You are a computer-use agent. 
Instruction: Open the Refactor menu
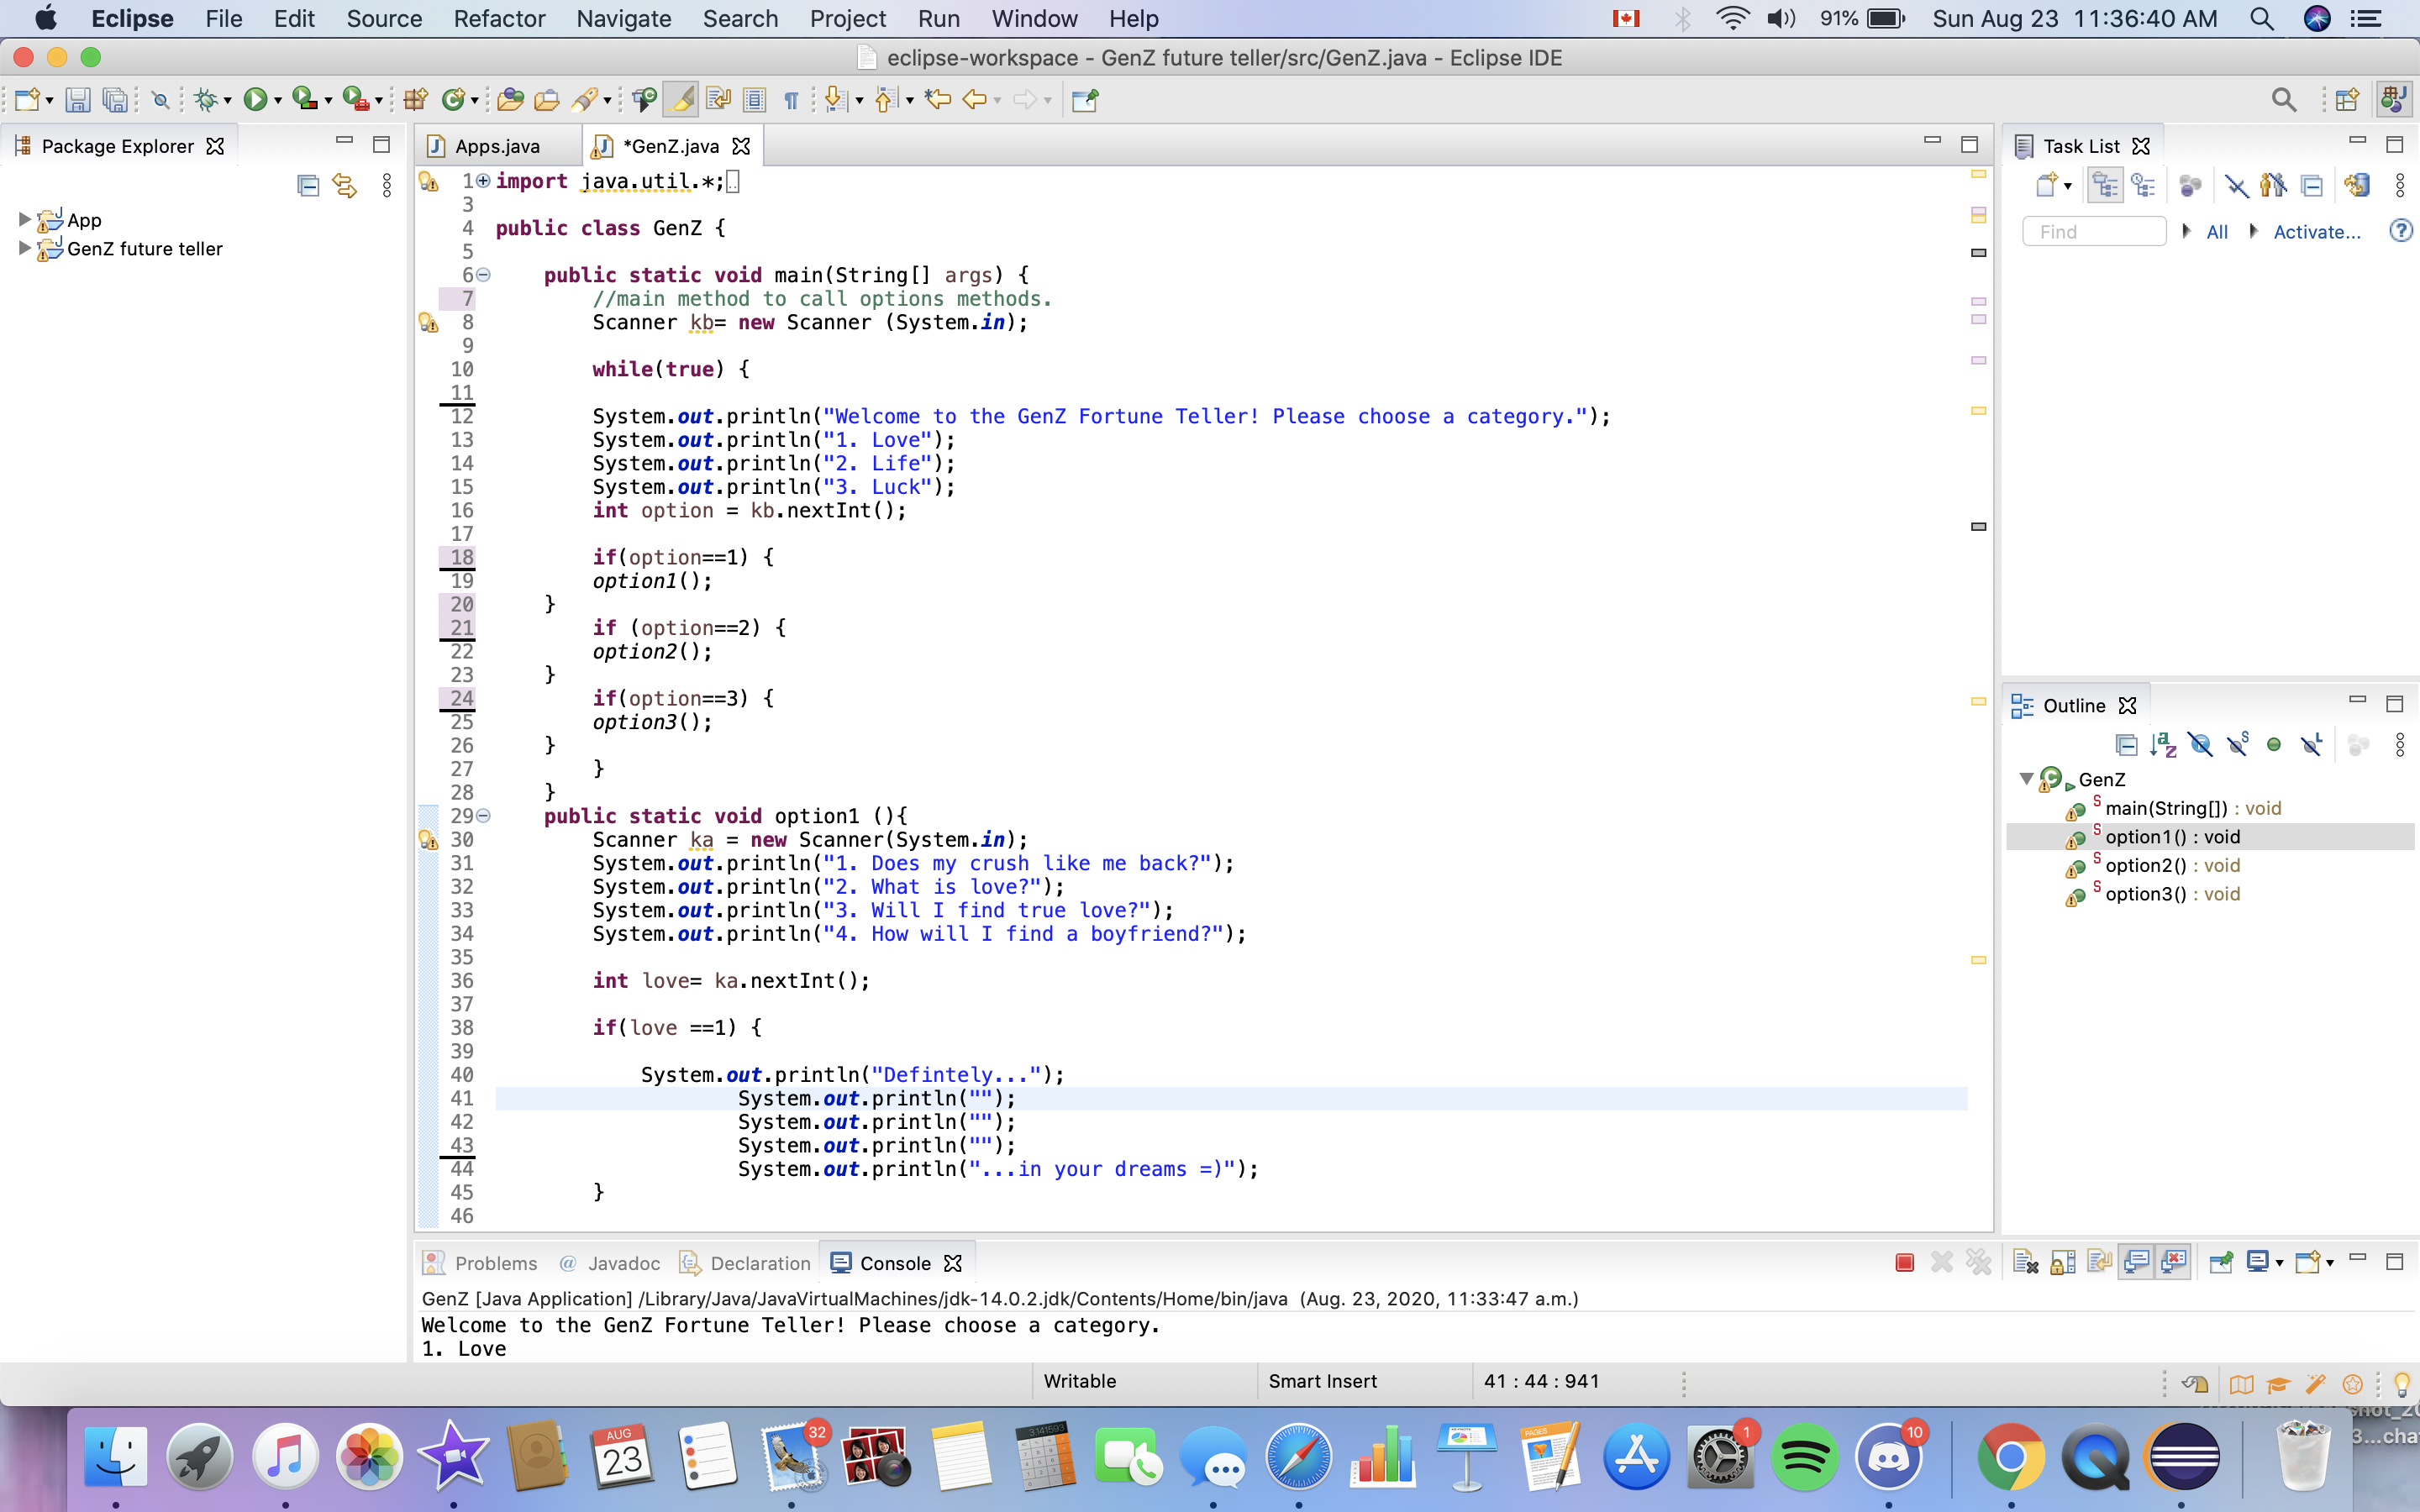pos(499,19)
